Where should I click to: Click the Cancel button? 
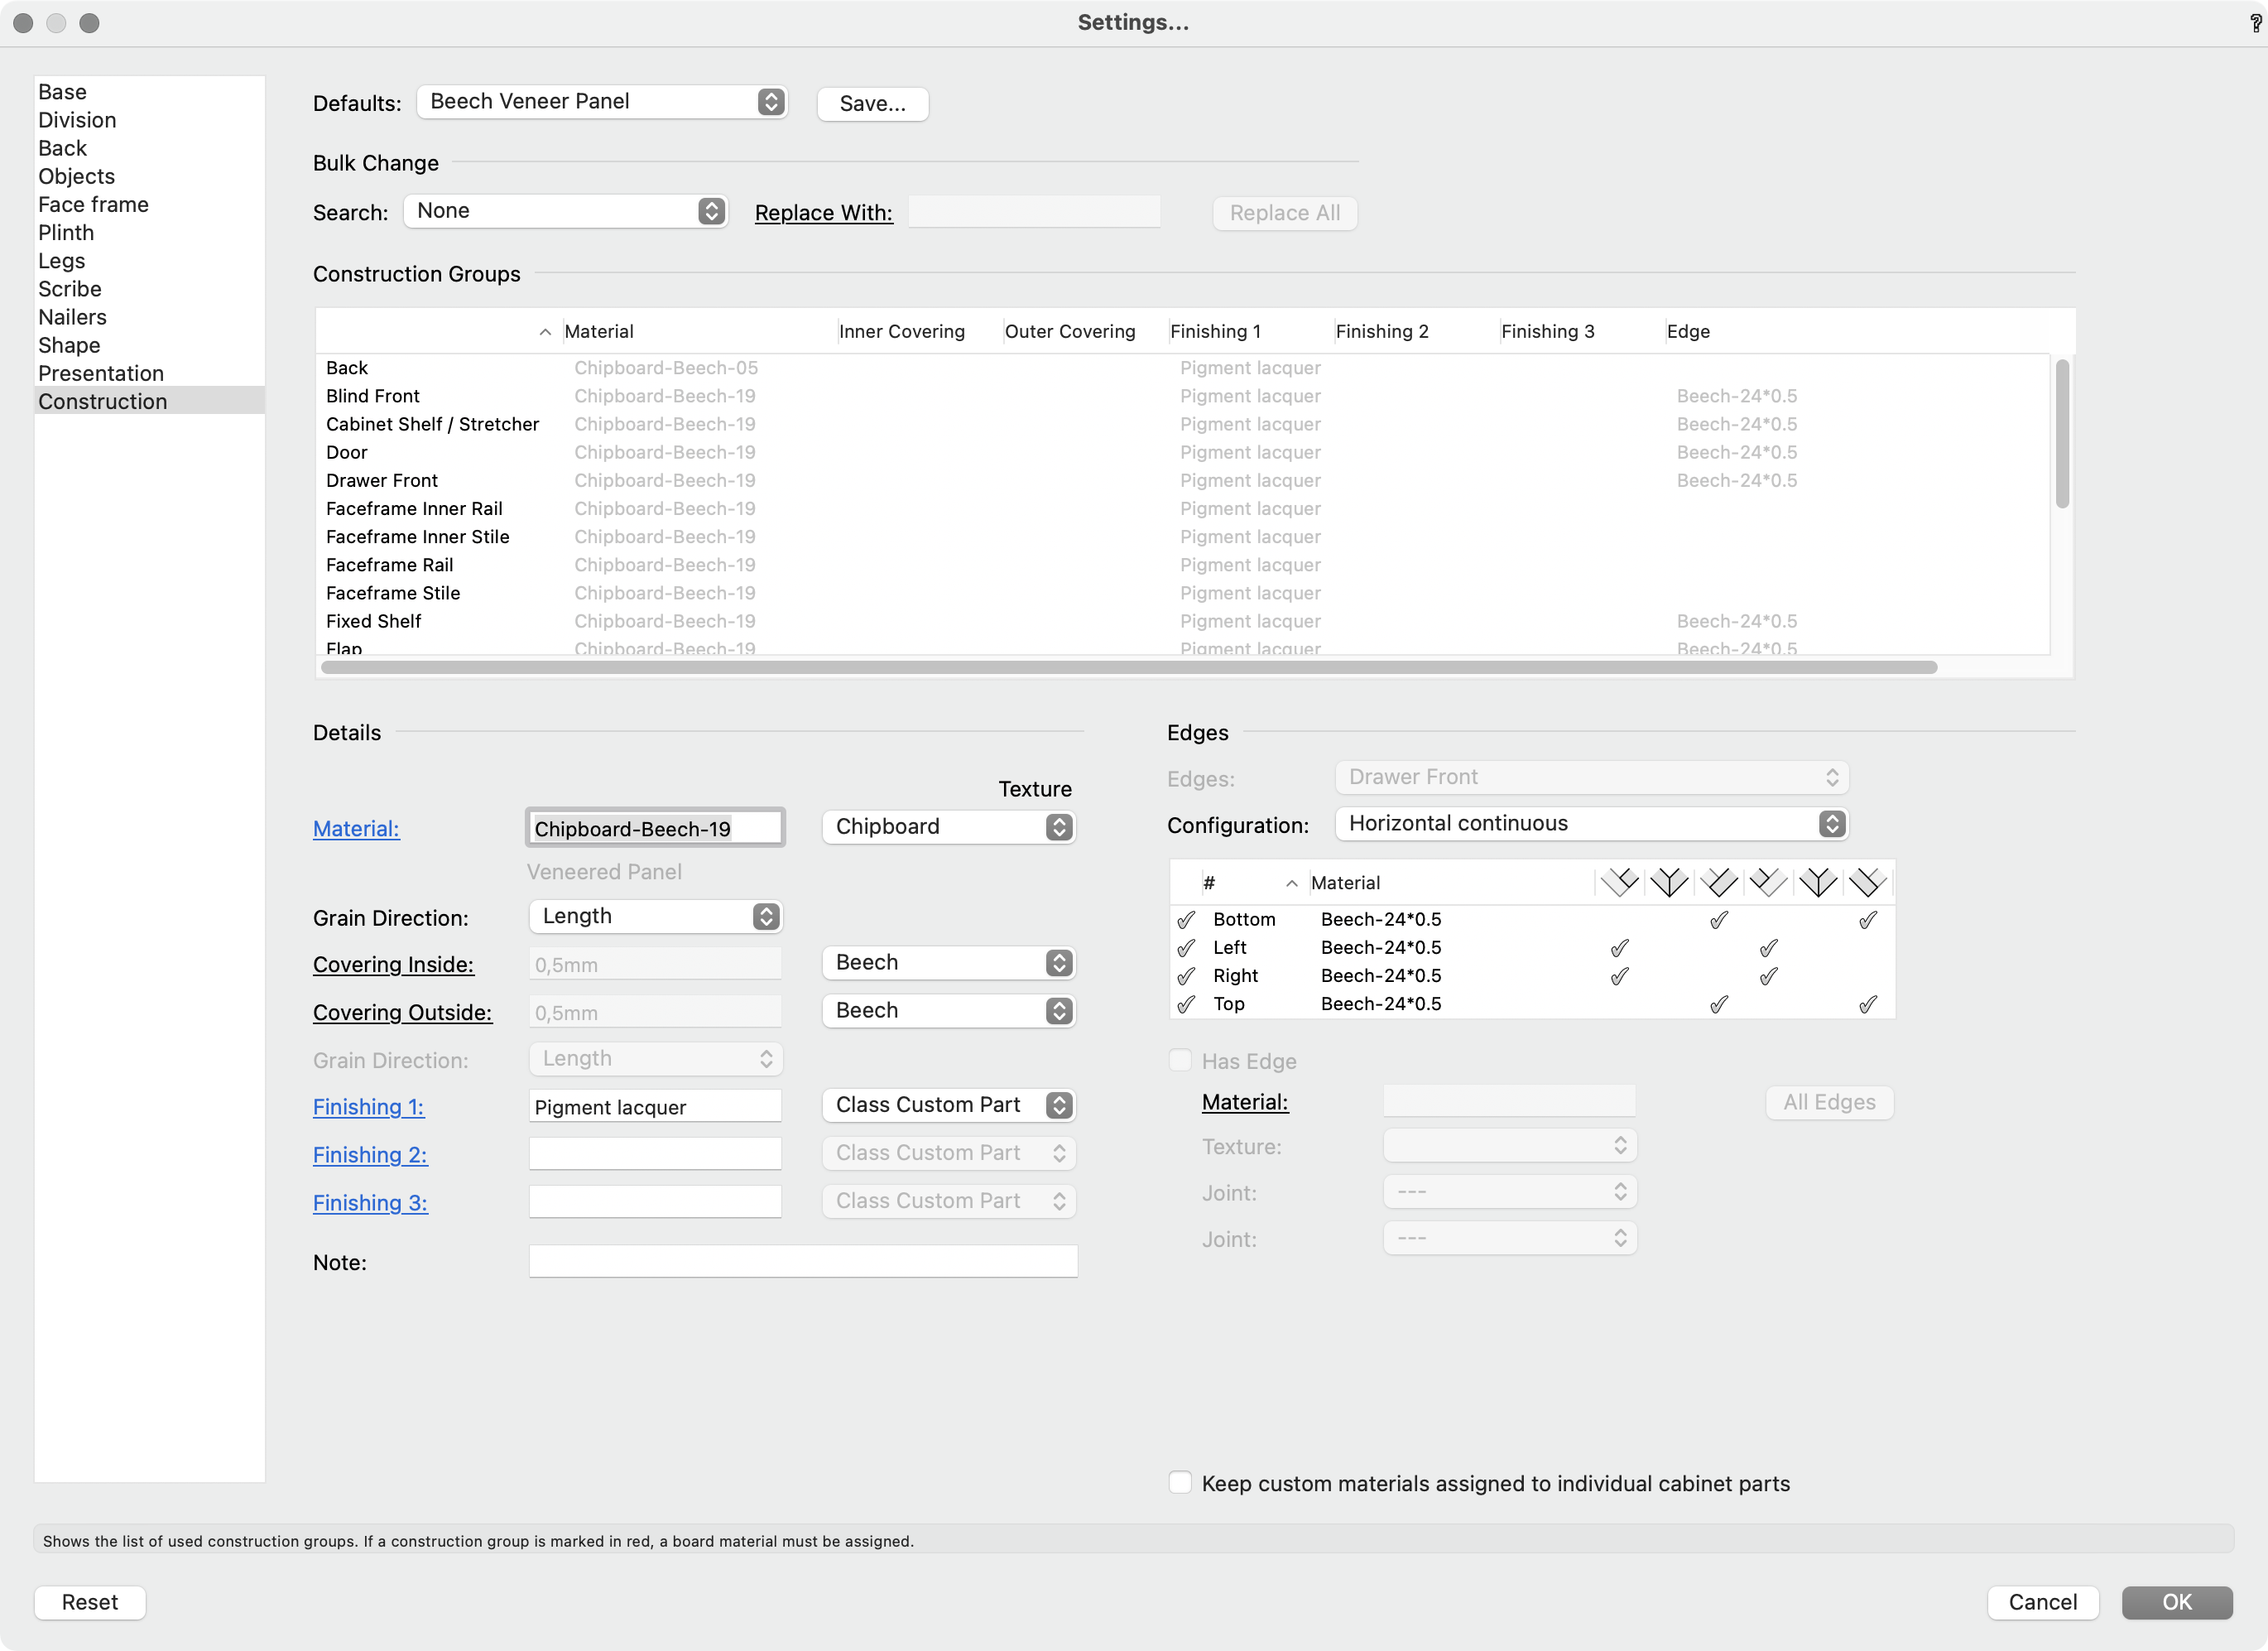tap(2042, 1601)
